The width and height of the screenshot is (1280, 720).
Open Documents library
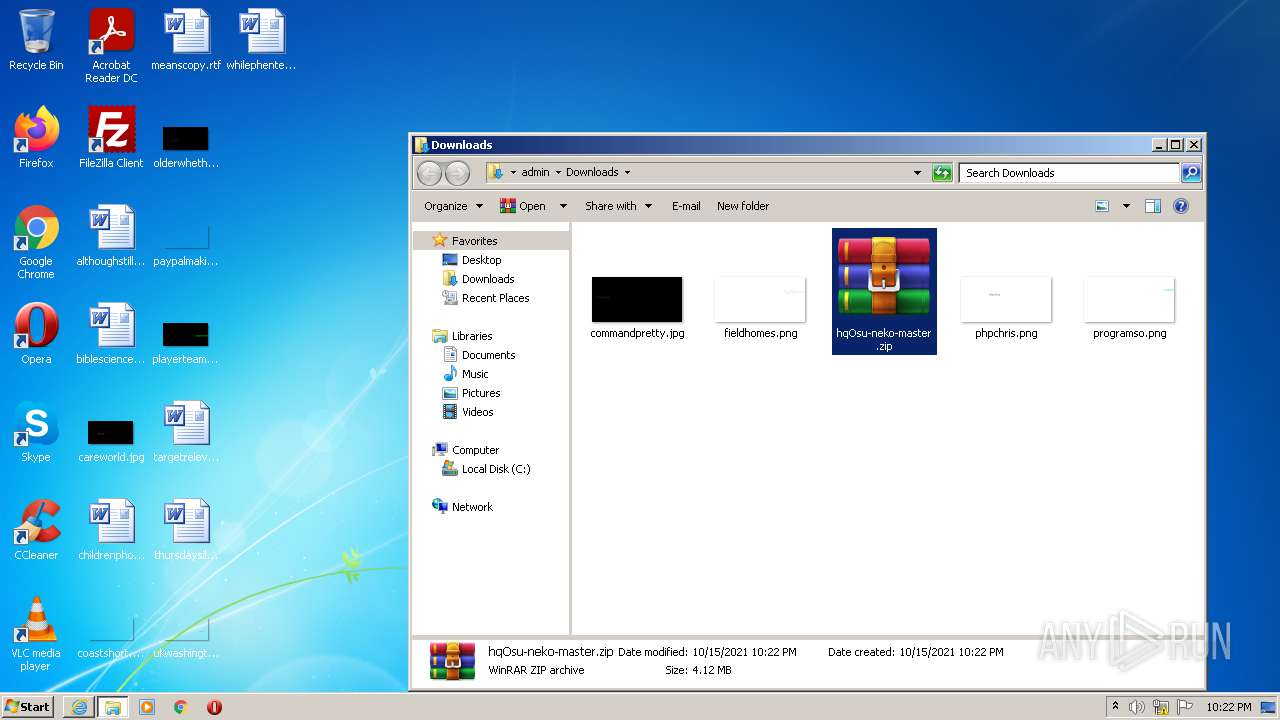(x=488, y=355)
